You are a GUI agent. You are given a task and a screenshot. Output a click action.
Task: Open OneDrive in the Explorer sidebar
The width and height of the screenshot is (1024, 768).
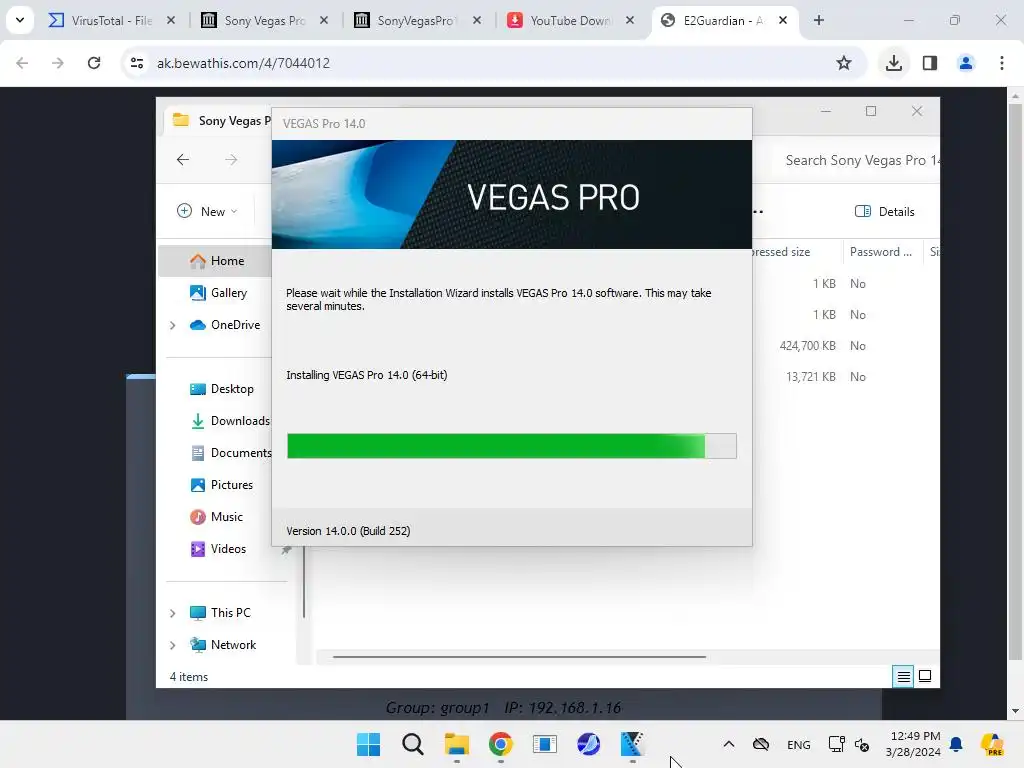point(225,325)
